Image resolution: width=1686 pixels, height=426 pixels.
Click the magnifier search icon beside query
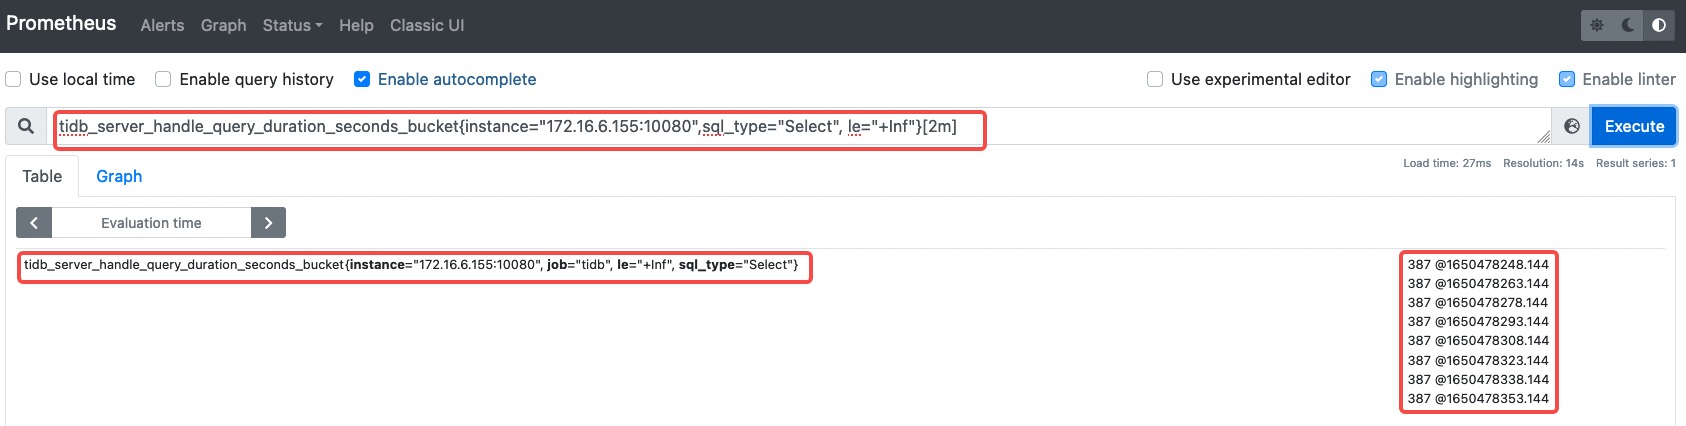click(x=26, y=126)
